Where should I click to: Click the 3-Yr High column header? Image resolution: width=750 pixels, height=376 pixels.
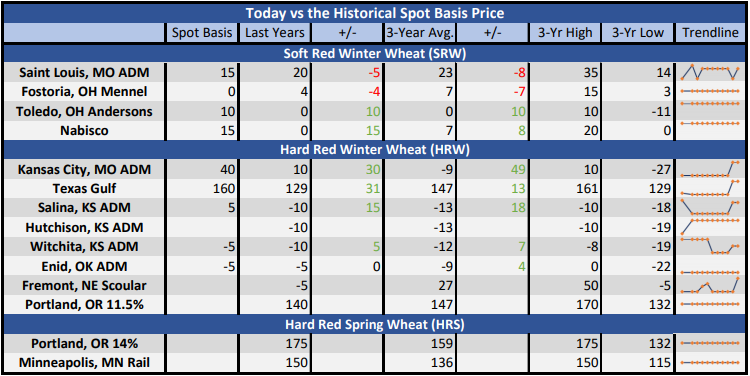(565, 33)
